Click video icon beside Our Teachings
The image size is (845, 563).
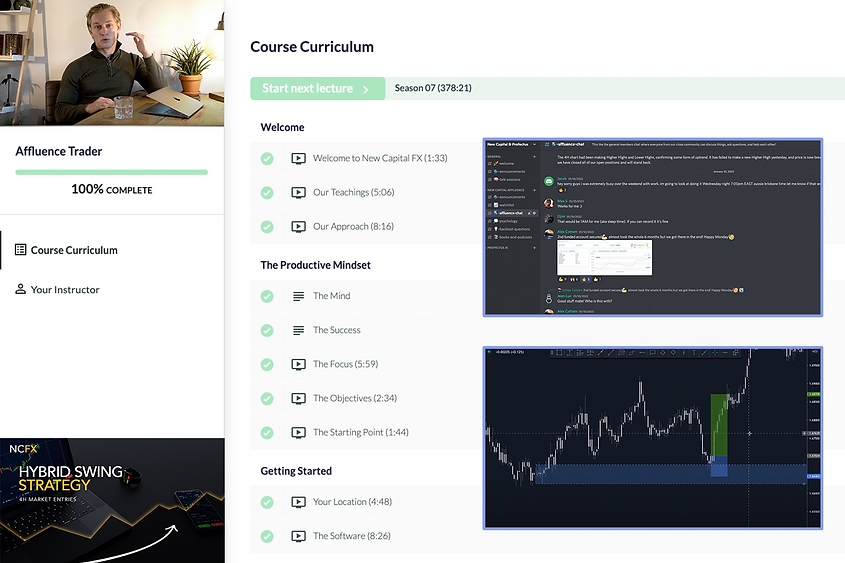(299, 192)
